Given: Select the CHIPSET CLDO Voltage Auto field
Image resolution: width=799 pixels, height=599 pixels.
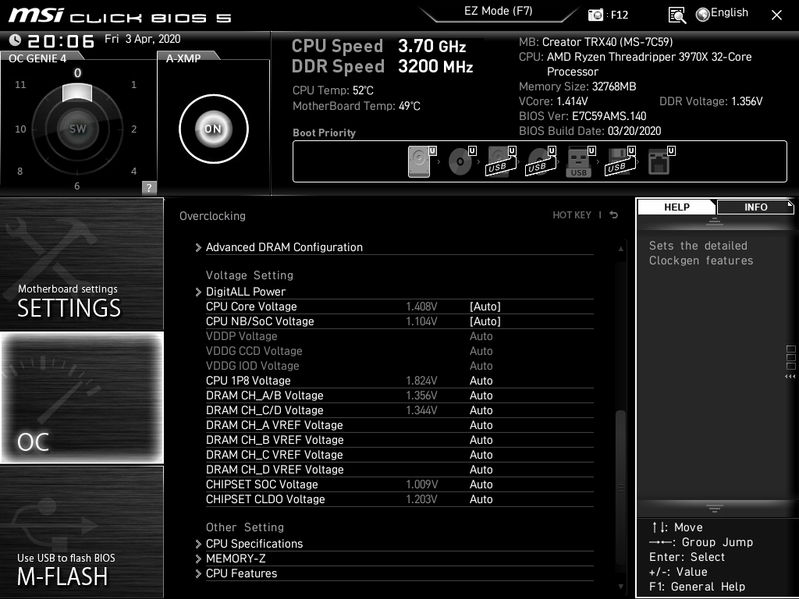Looking at the screenshot, I should (x=481, y=499).
